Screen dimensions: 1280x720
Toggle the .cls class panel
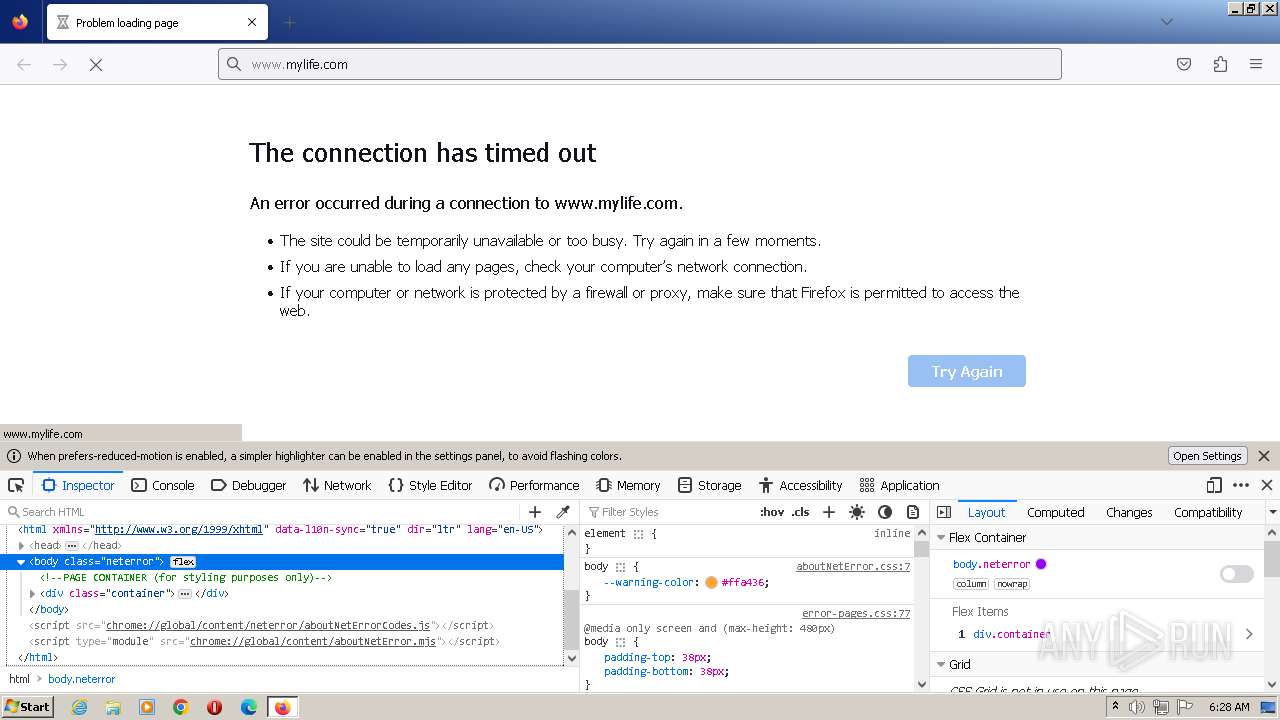(801, 512)
